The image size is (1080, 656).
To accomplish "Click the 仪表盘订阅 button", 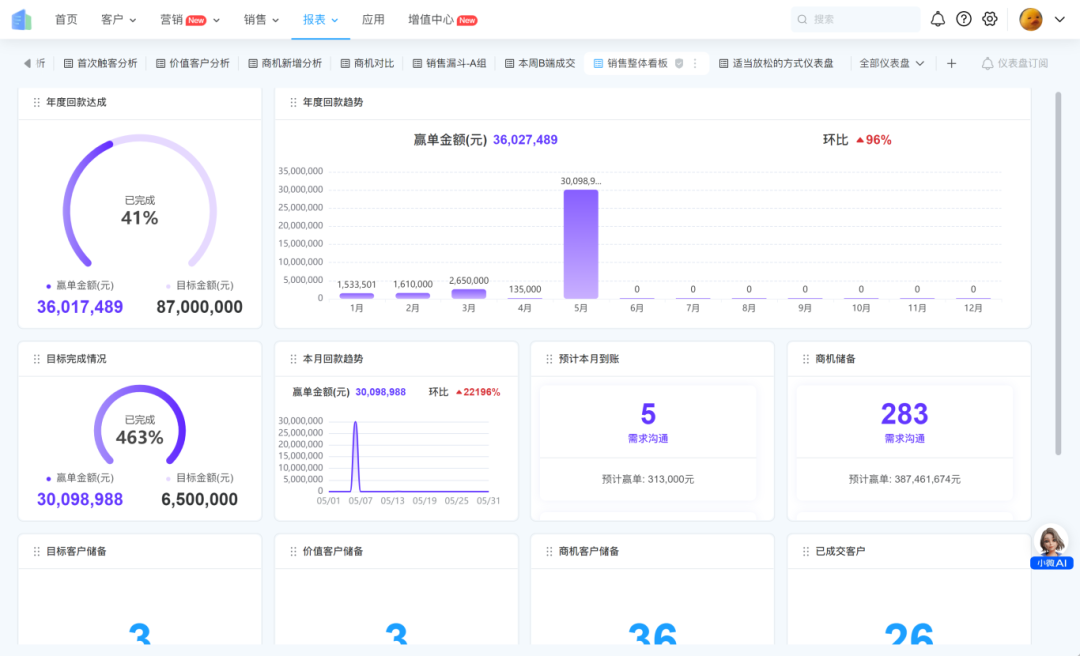I will click(x=1014, y=63).
